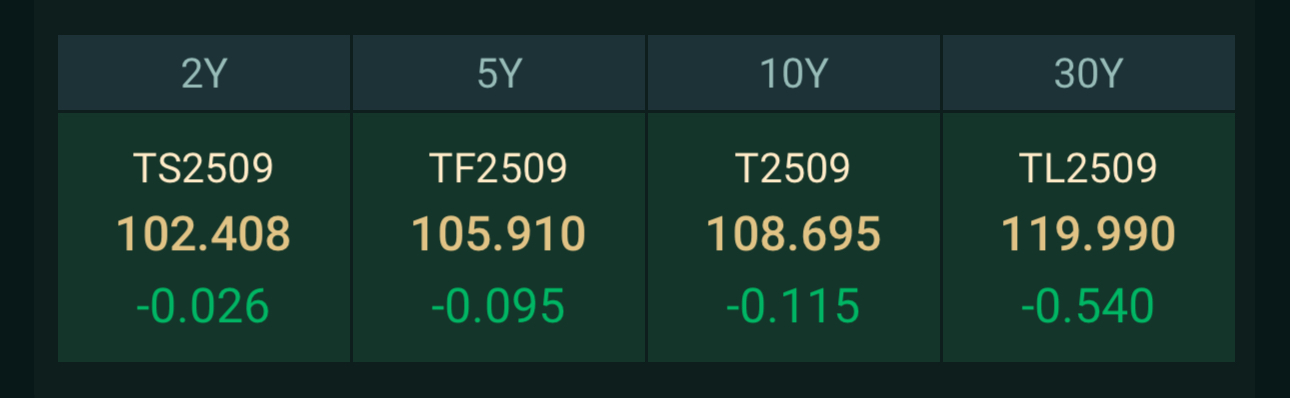
Task: Click the 119.990 price value
Action: [1089, 235]
